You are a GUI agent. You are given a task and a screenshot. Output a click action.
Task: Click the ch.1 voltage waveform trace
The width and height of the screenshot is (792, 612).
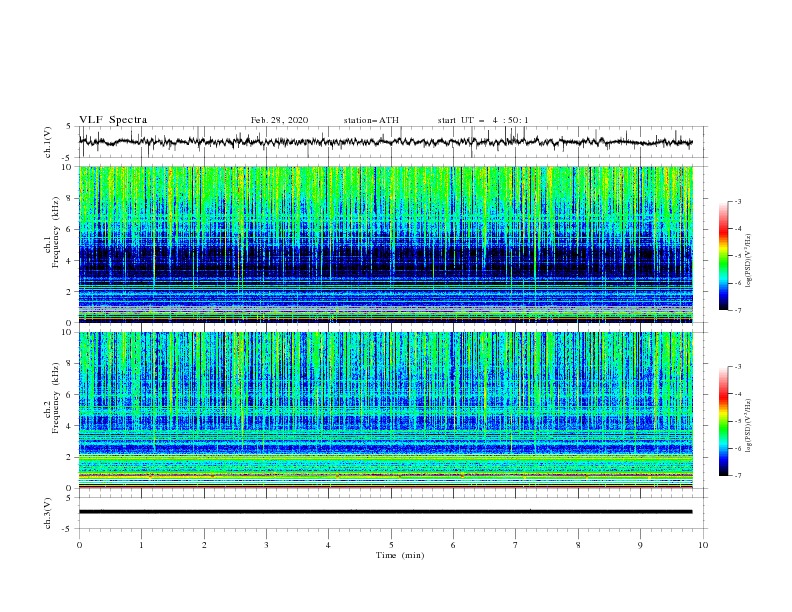(x=385, y=142)
